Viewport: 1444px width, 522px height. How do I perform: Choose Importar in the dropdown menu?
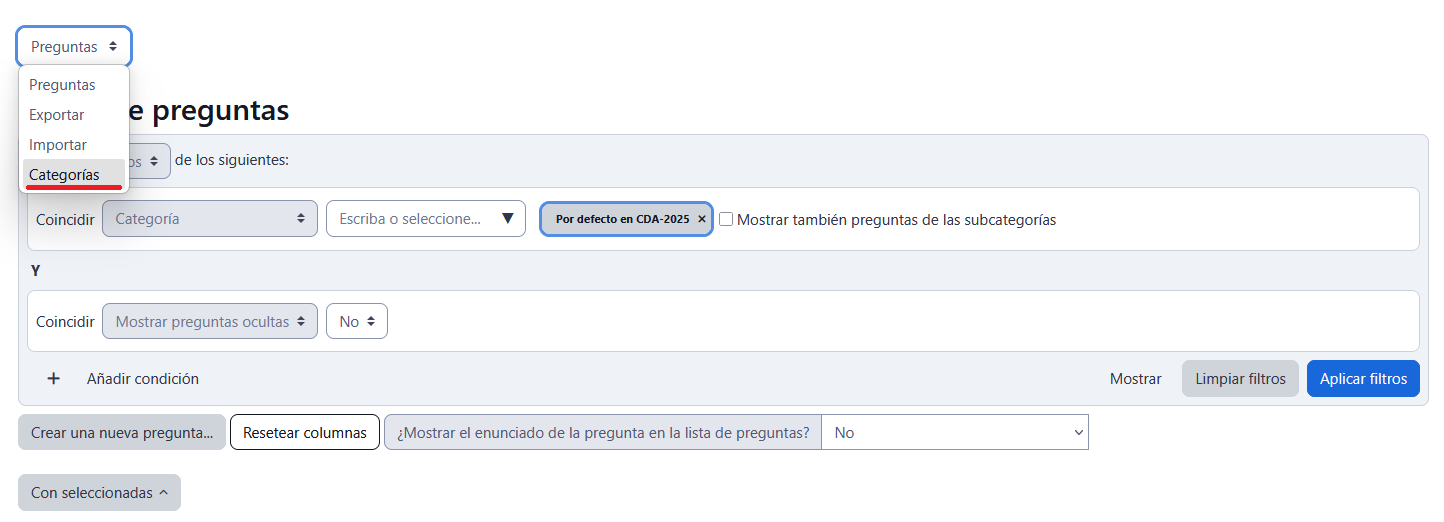pyautogui.click(x=58, y=145)
